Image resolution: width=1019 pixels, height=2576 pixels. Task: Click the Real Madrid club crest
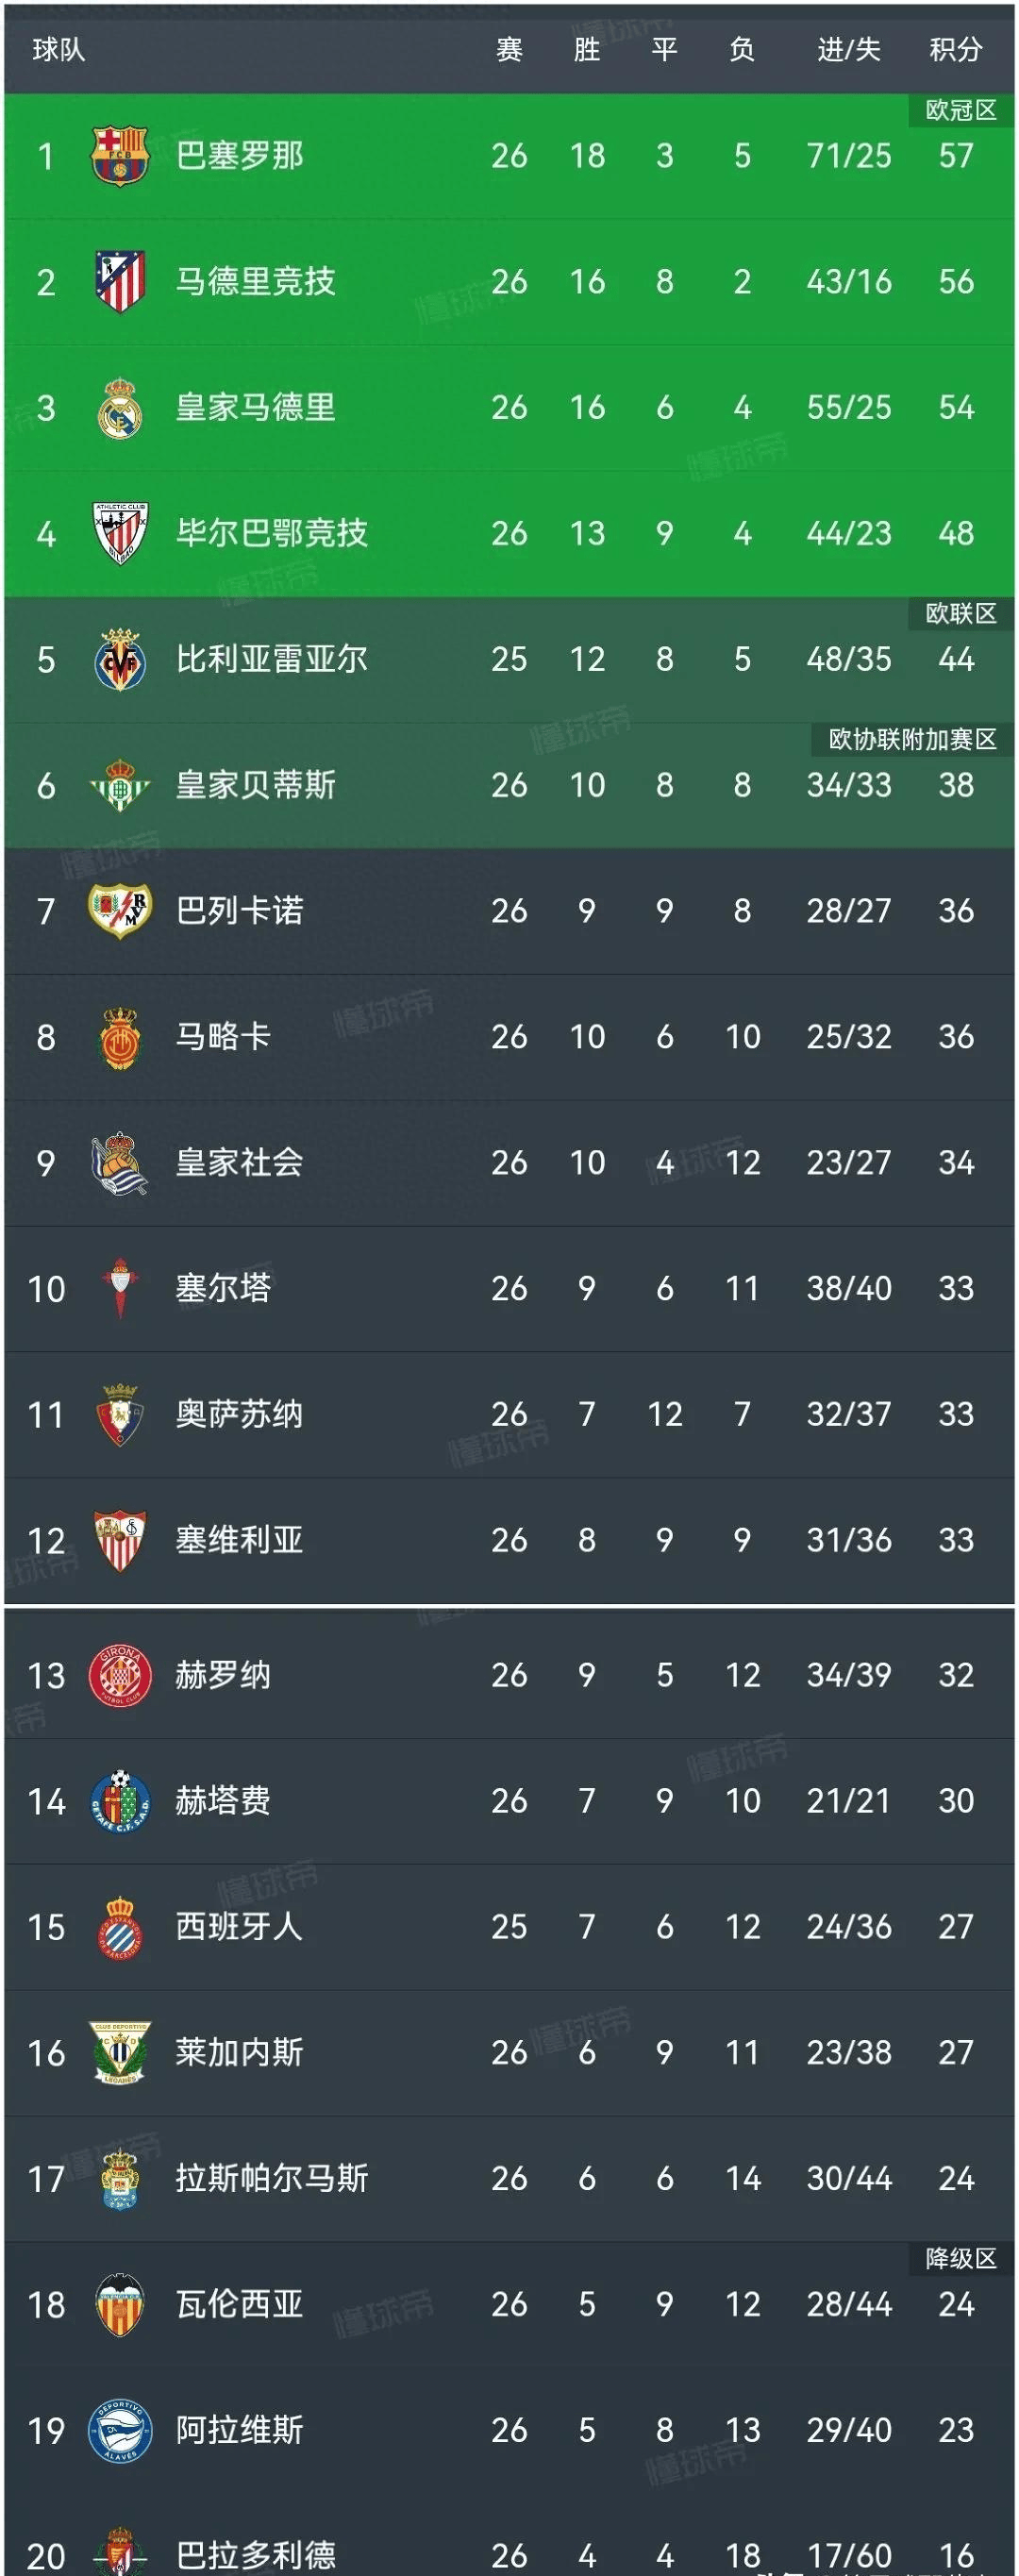tap(120, 408)
